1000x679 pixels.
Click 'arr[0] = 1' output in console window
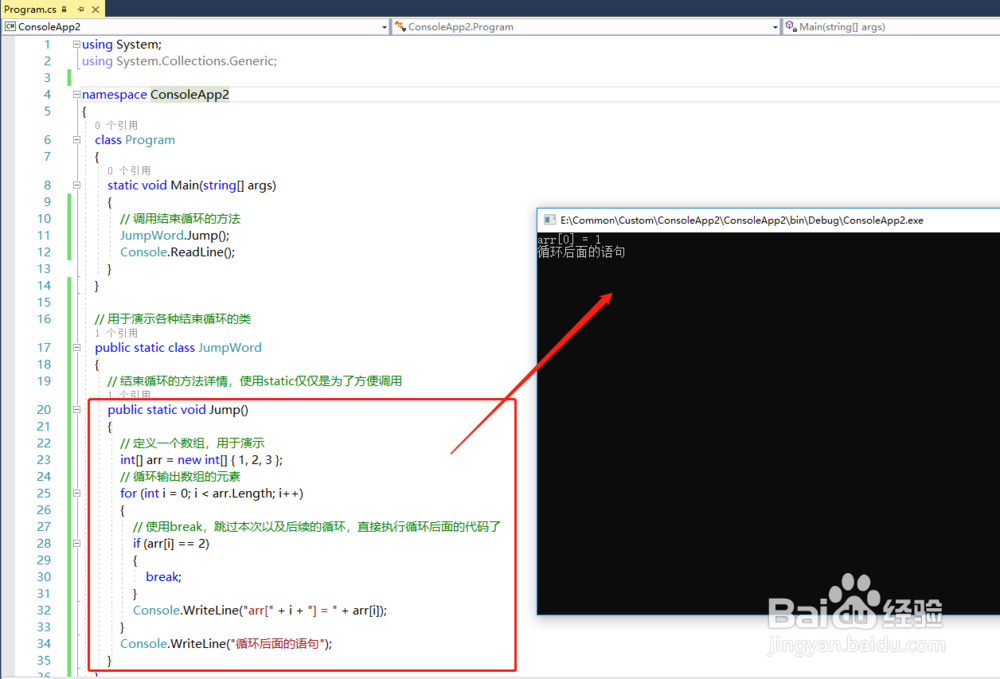[569, 239]
